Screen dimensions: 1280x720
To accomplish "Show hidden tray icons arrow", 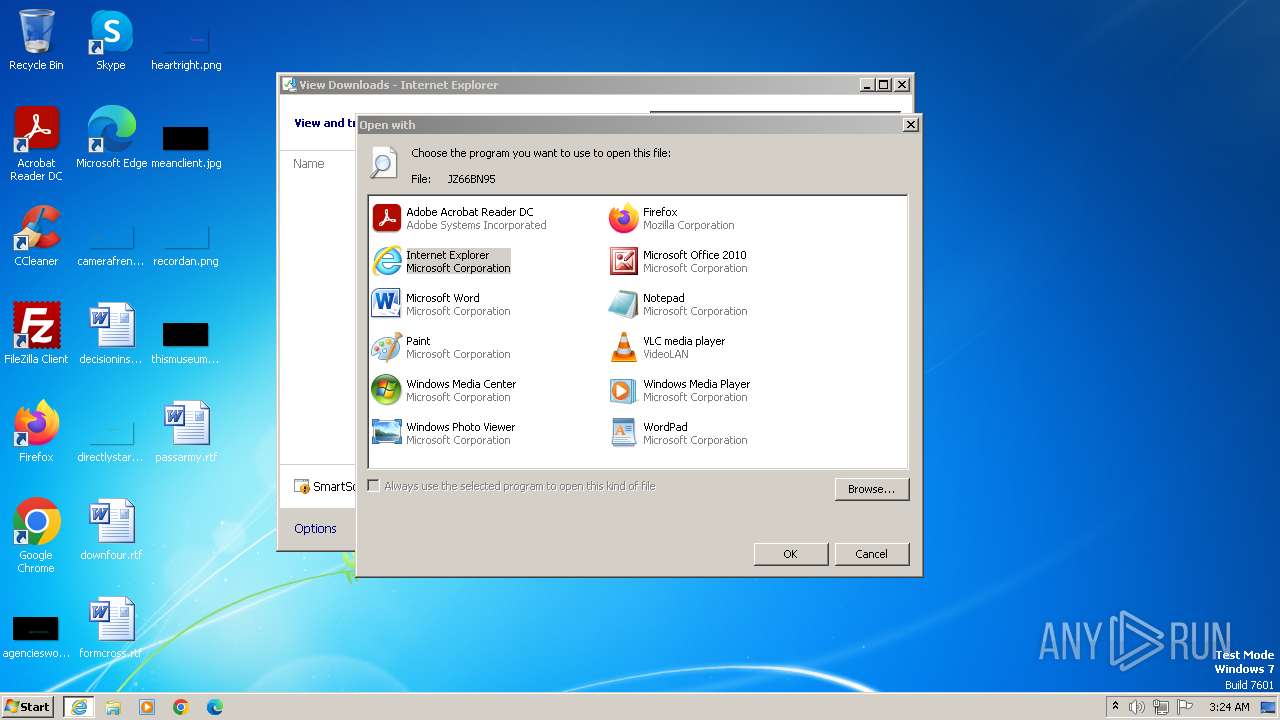I will [1115, 707].
